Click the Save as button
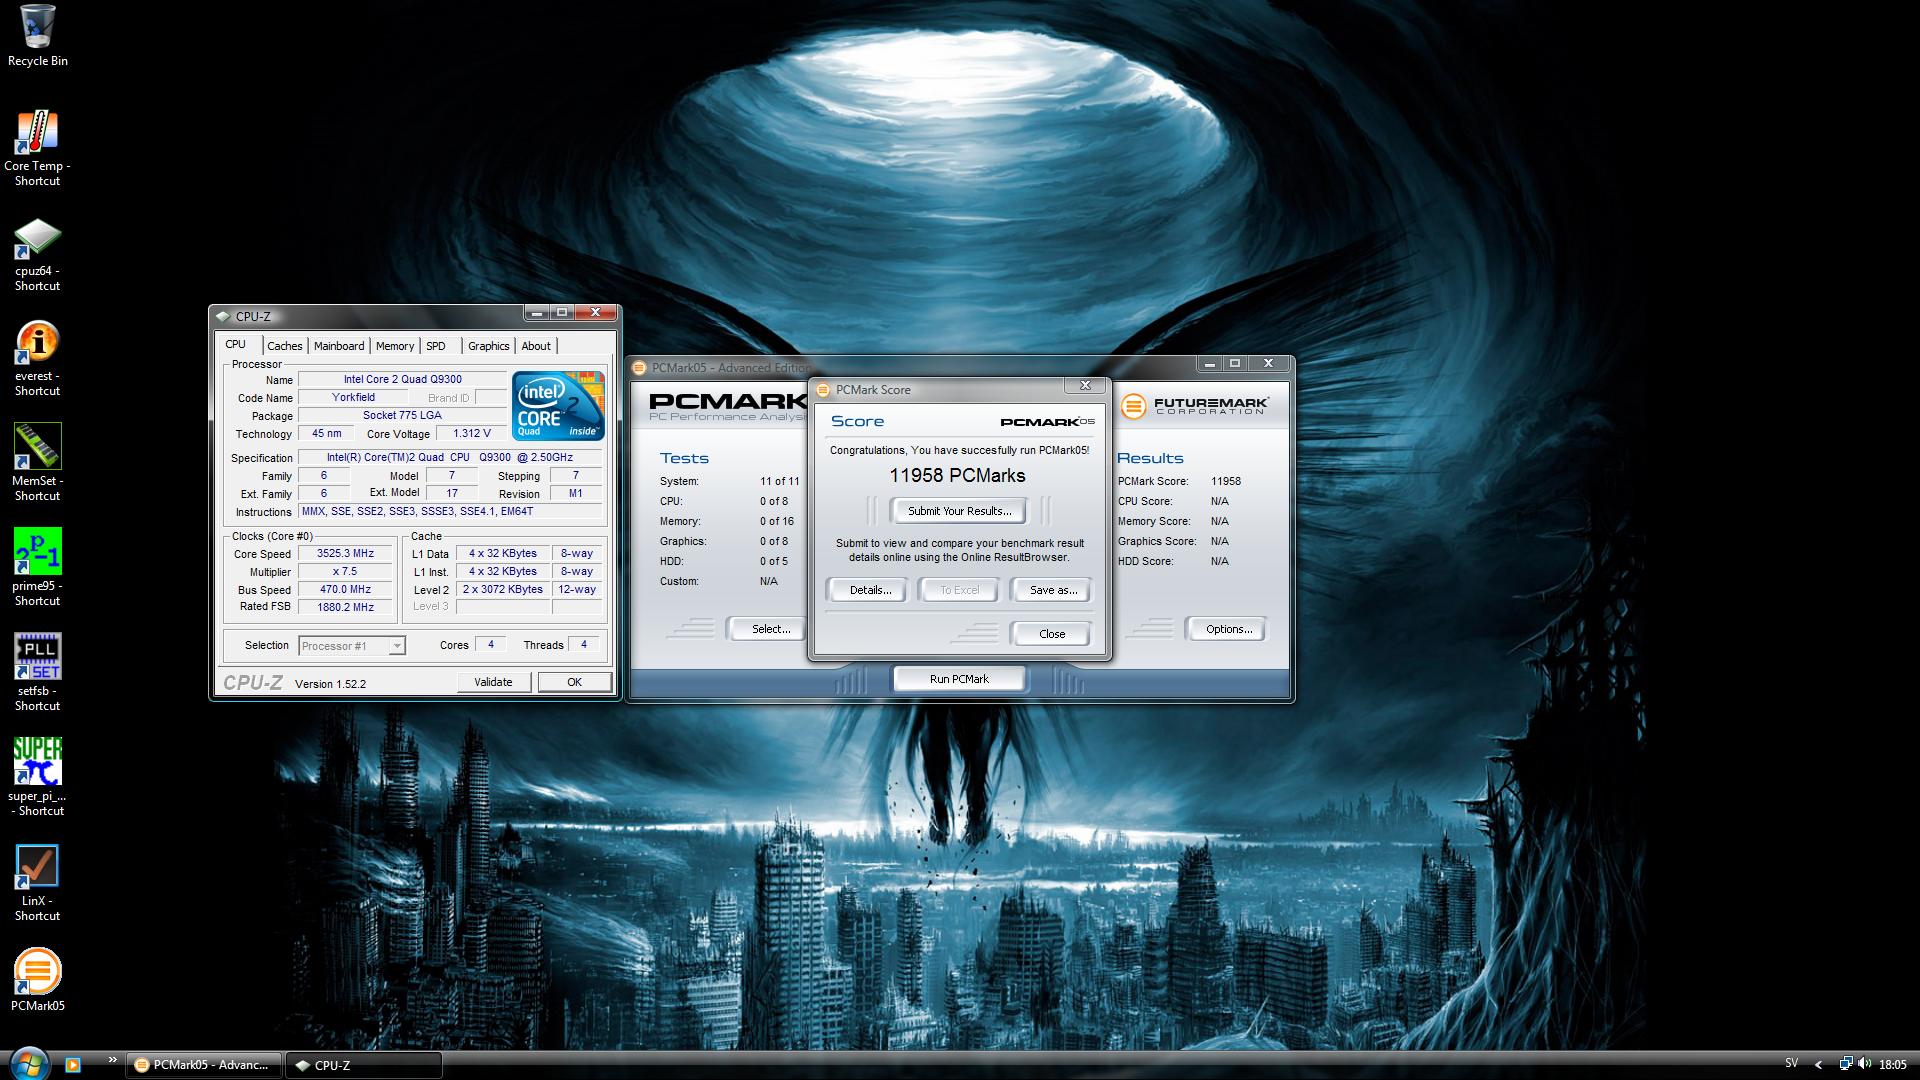This screenshot has height=1080, width=1920. point(1053,590)
